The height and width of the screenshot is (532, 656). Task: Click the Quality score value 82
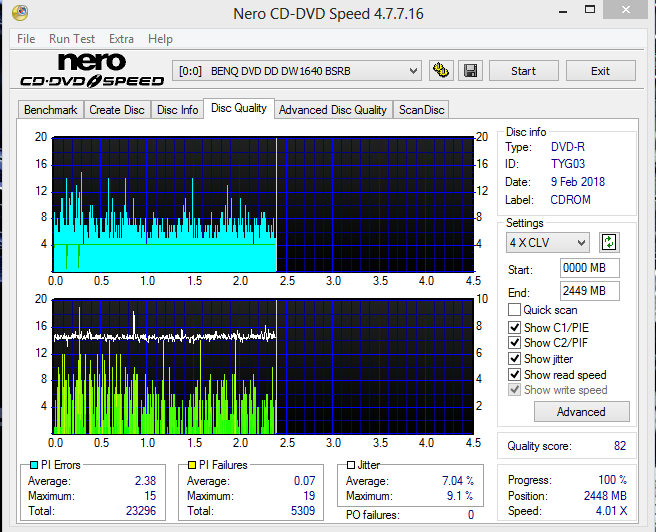coord(620,446)
